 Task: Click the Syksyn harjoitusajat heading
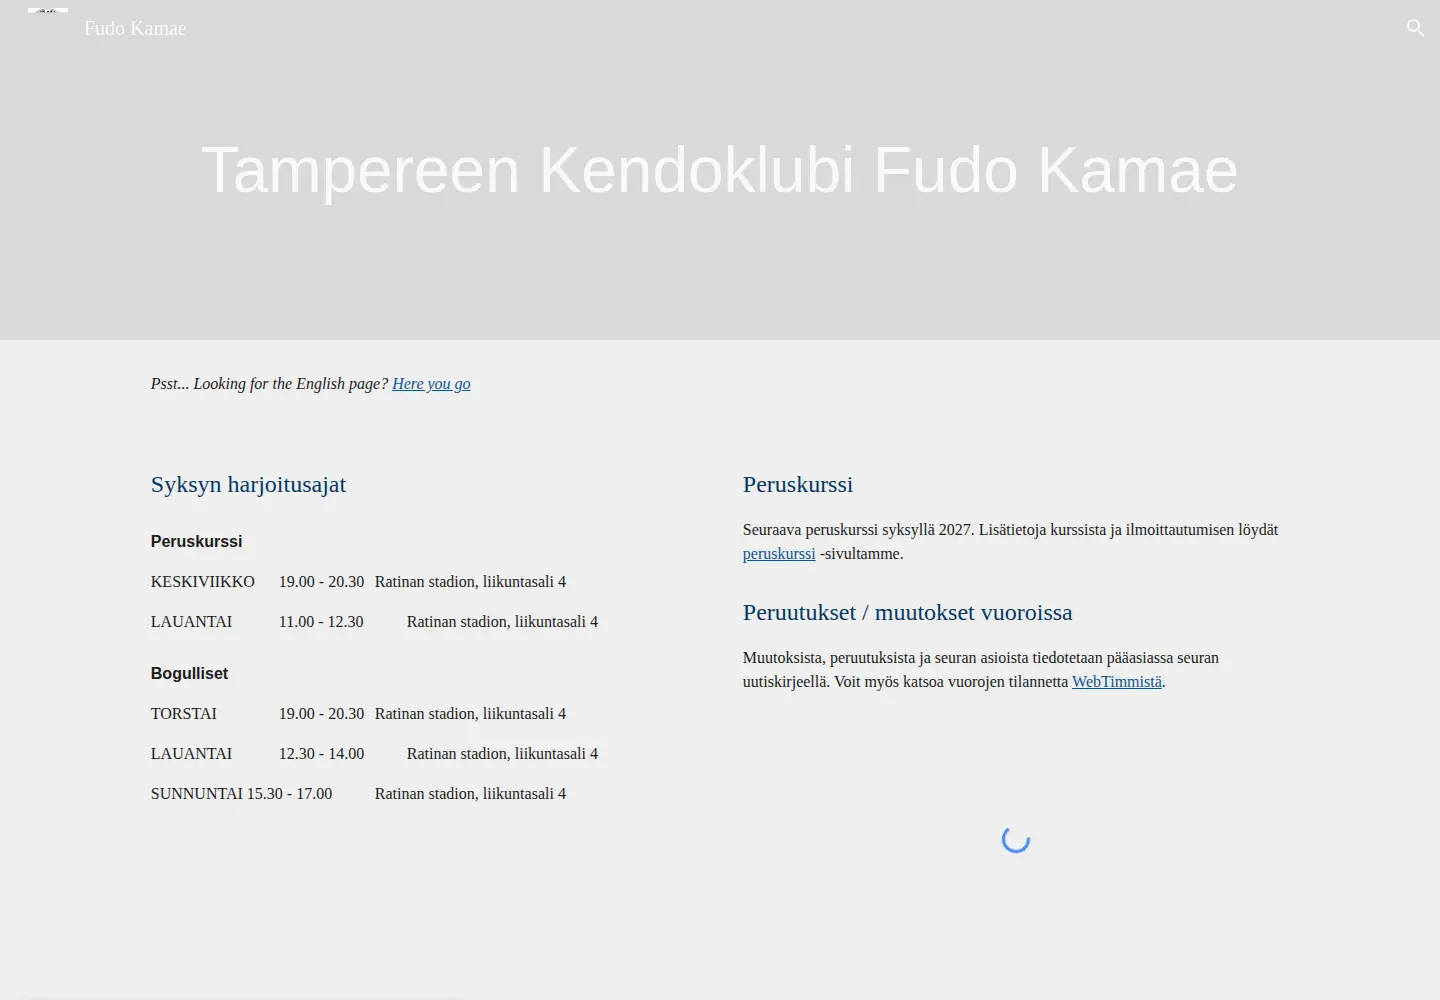tap(248, 485)
